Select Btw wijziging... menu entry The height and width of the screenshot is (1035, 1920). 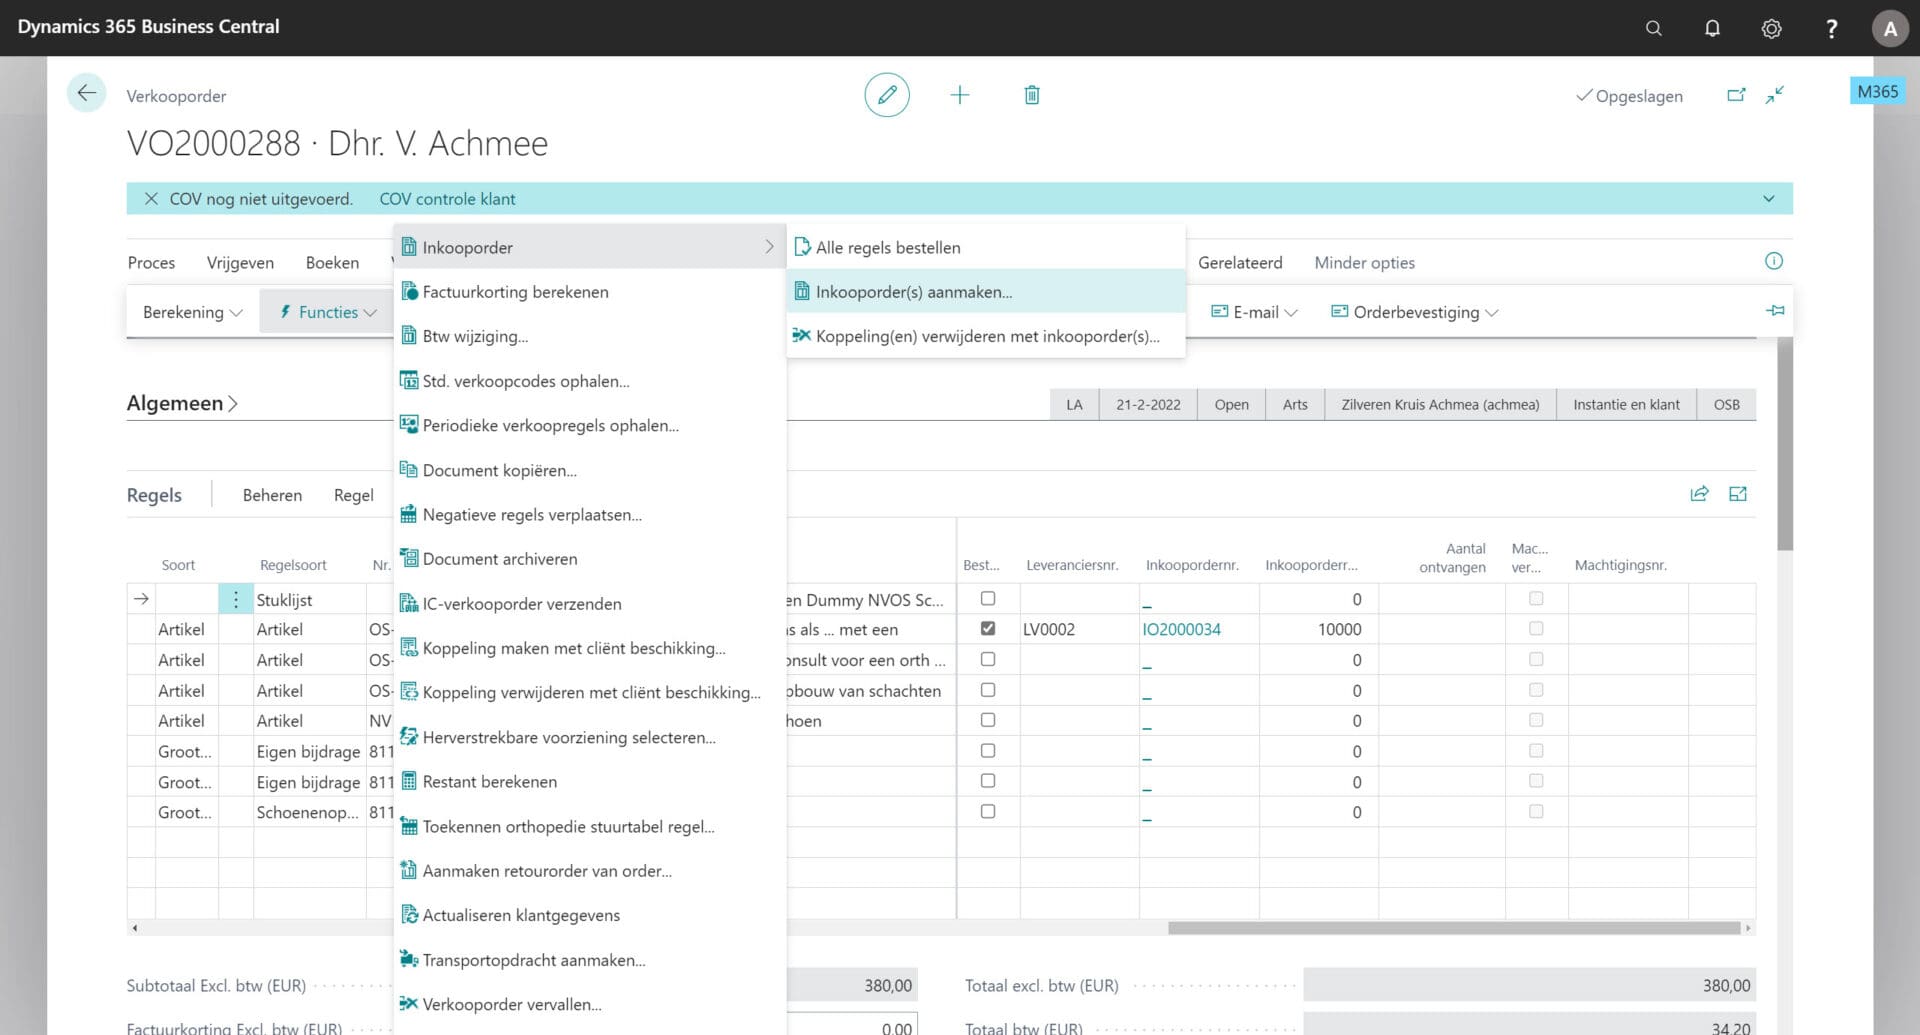click(x=590, y=336)
